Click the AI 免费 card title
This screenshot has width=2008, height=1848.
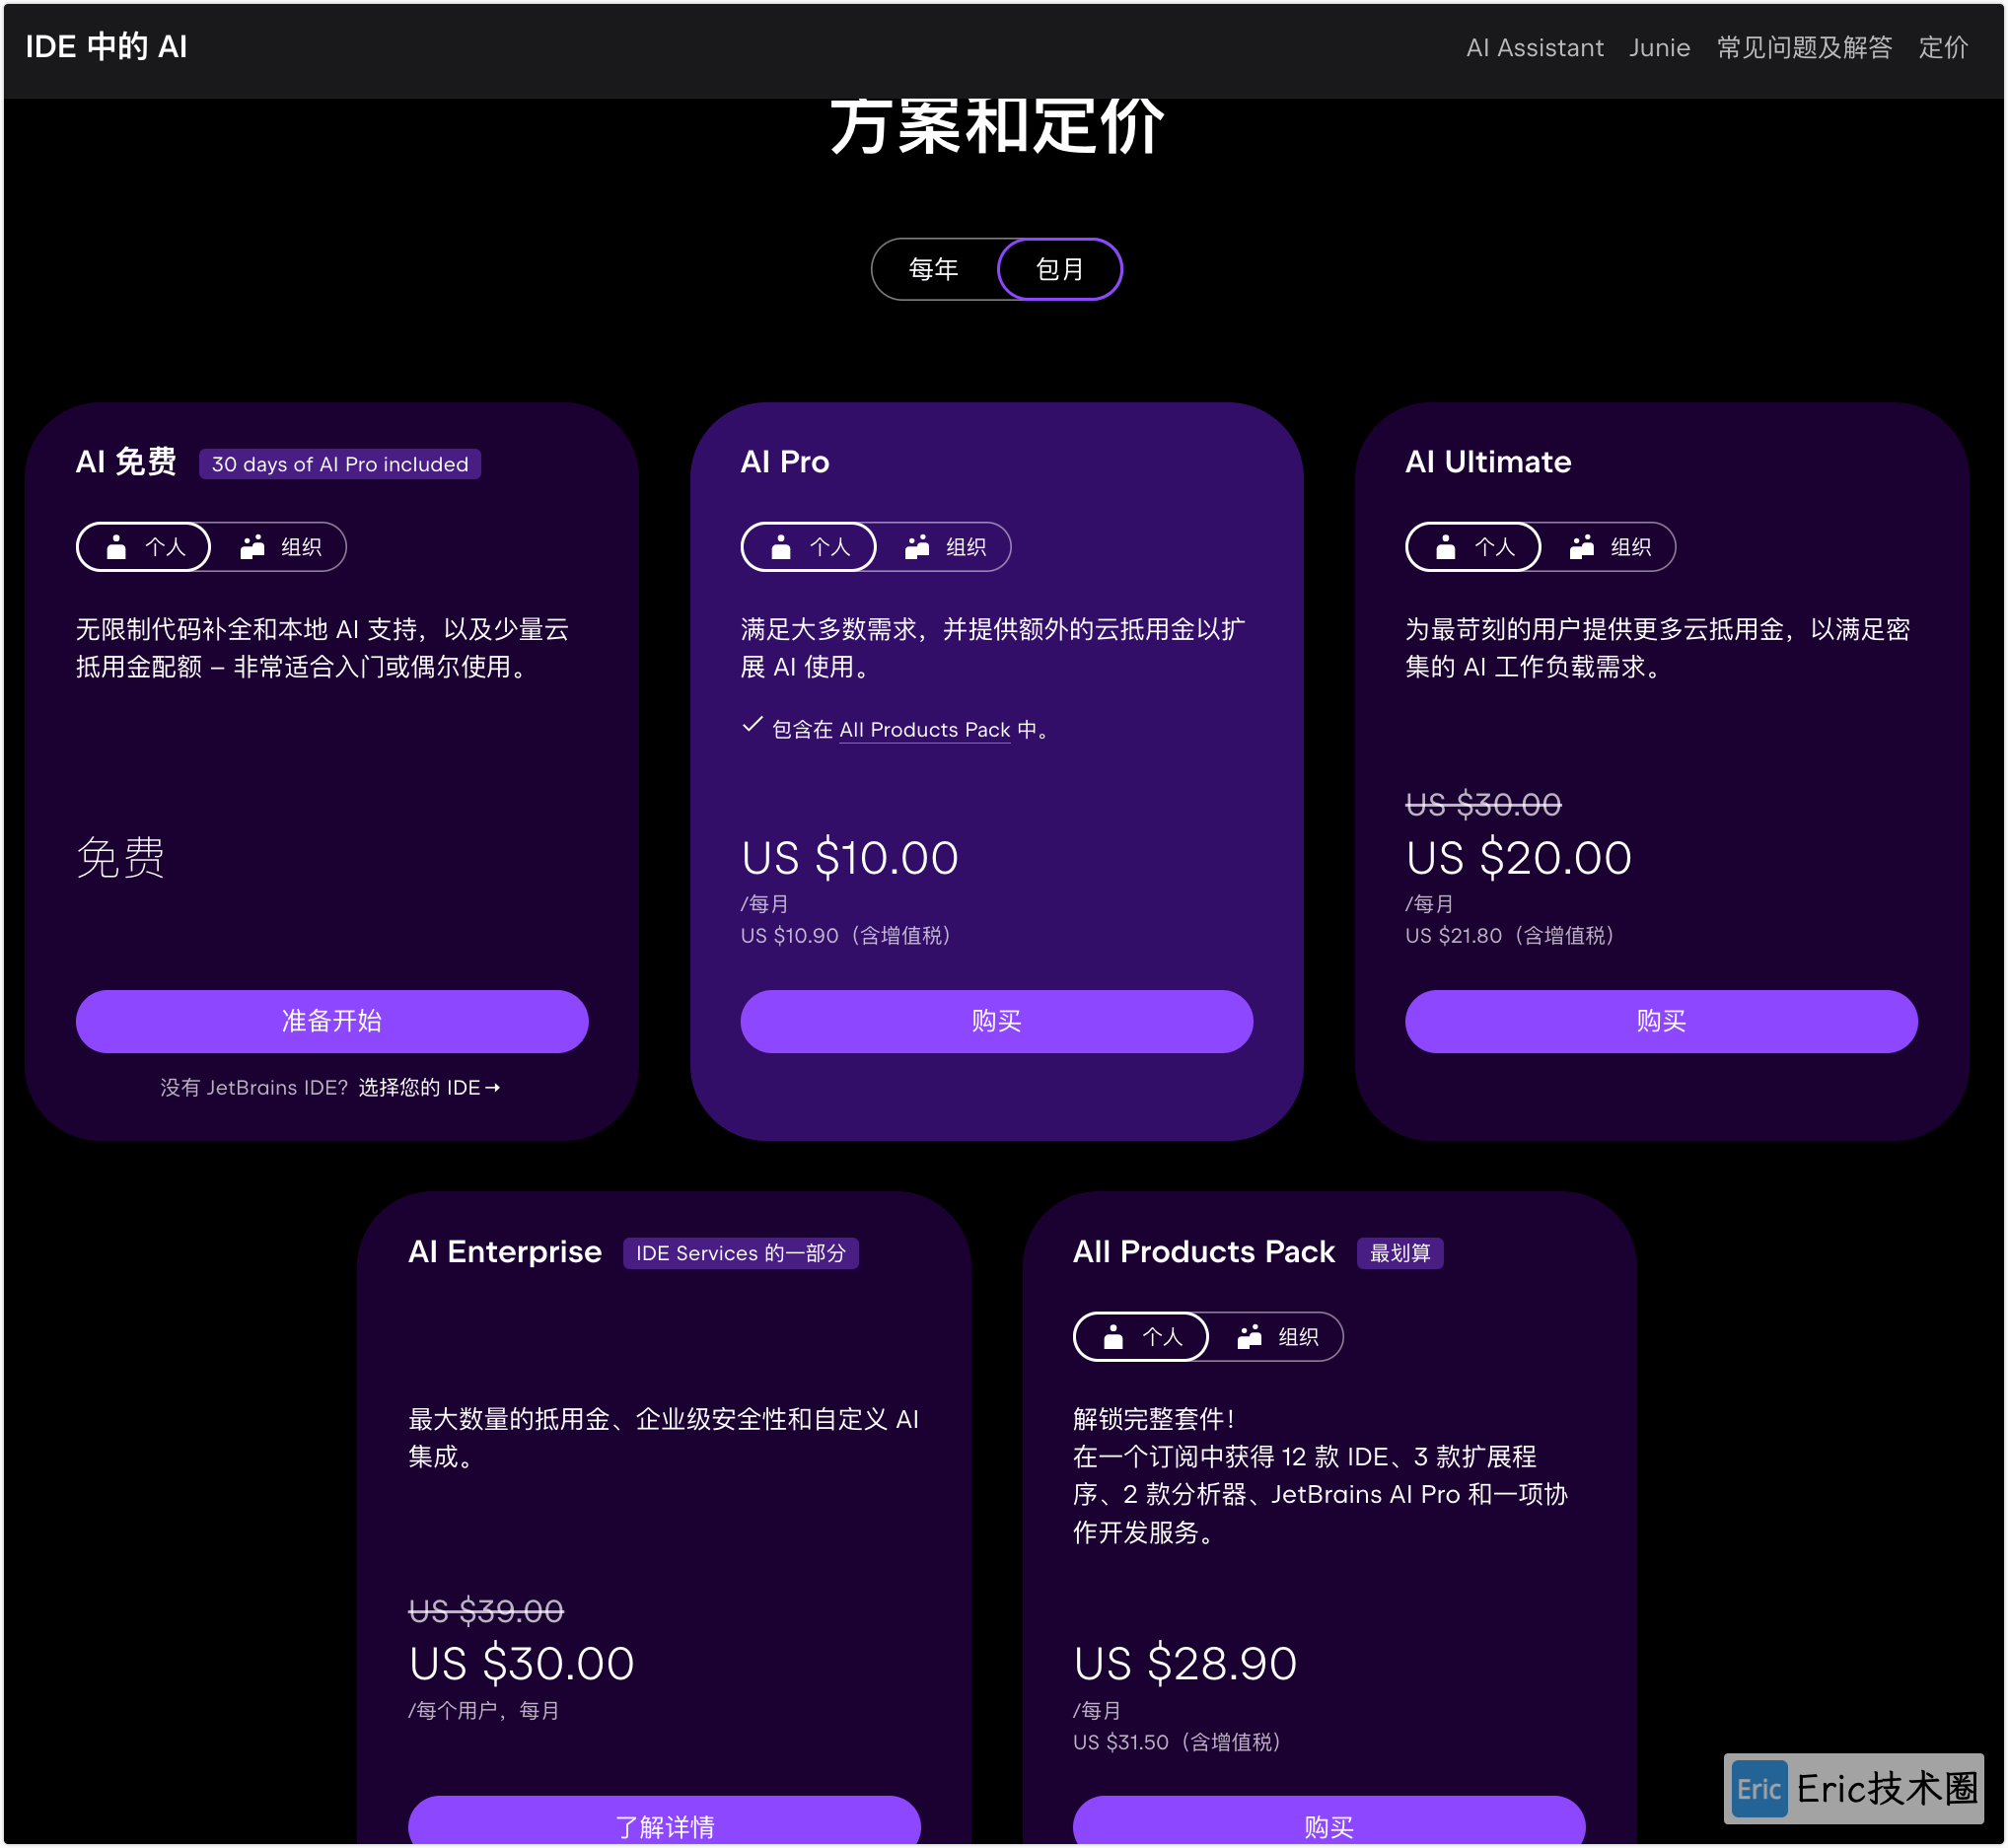126,462
